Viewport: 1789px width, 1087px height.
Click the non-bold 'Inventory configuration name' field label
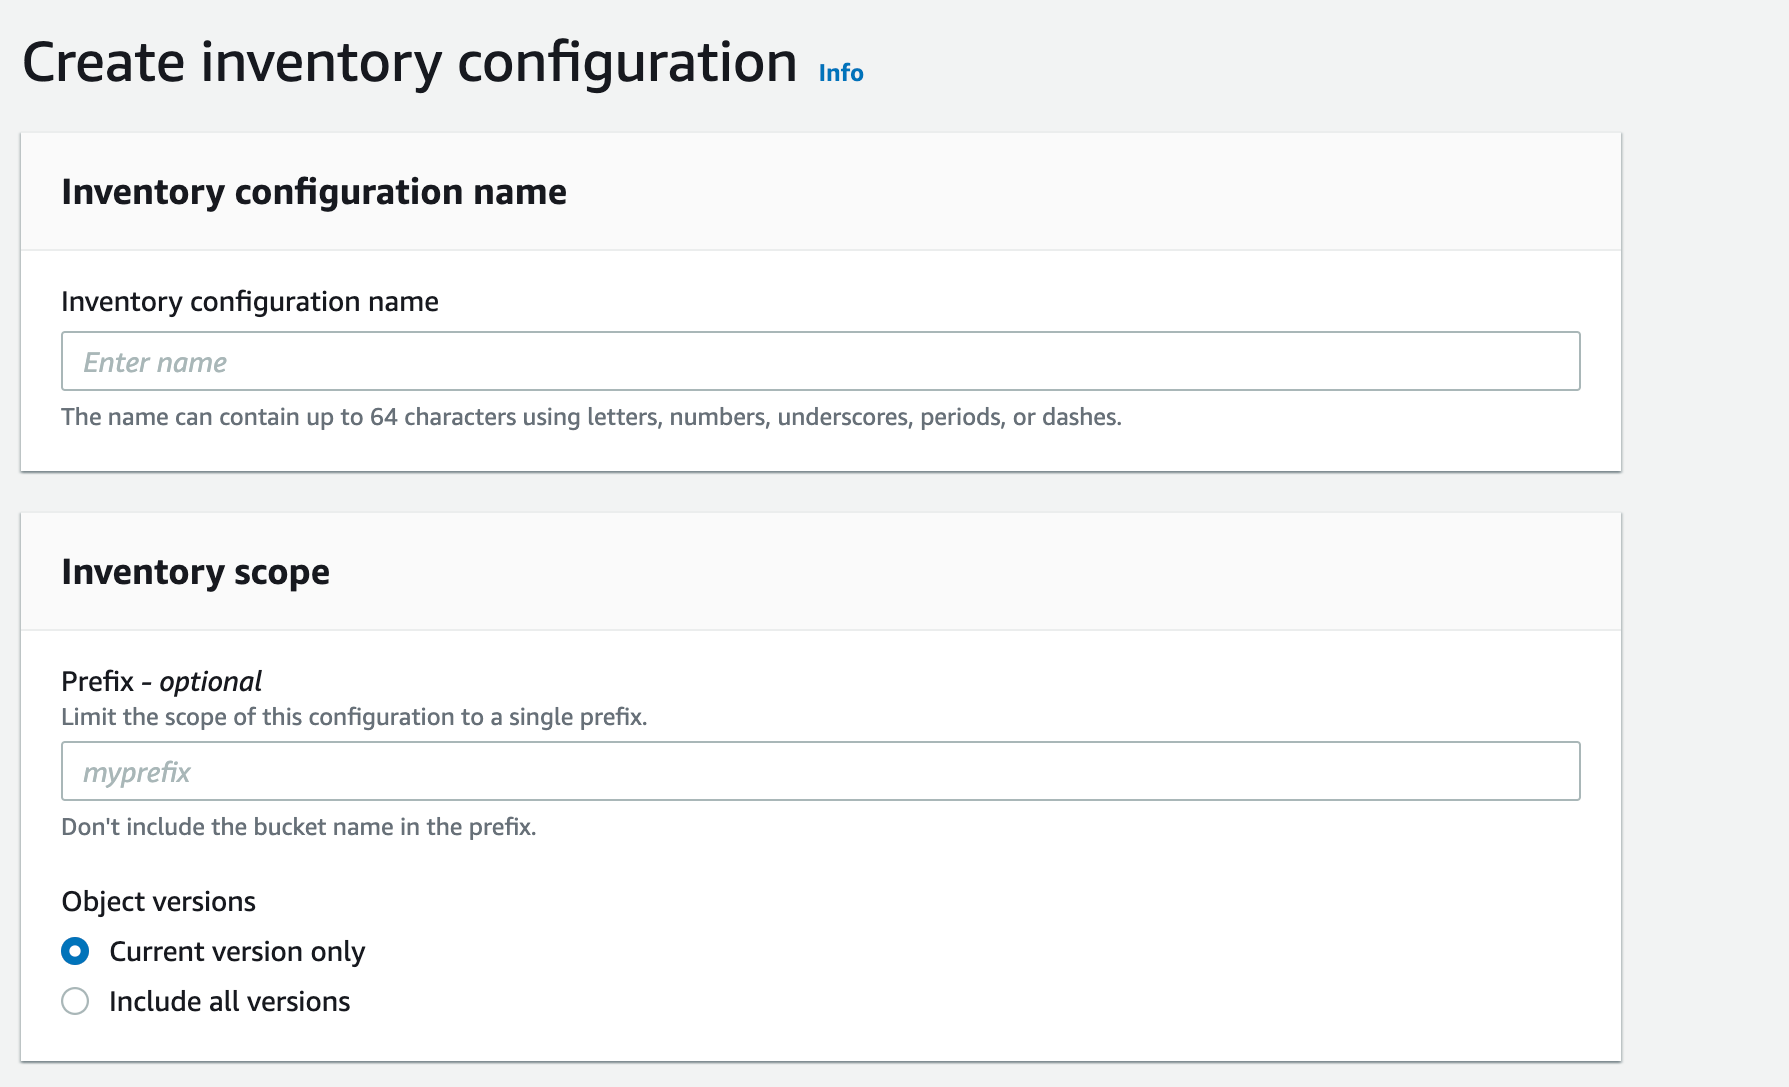pos(249,301)
